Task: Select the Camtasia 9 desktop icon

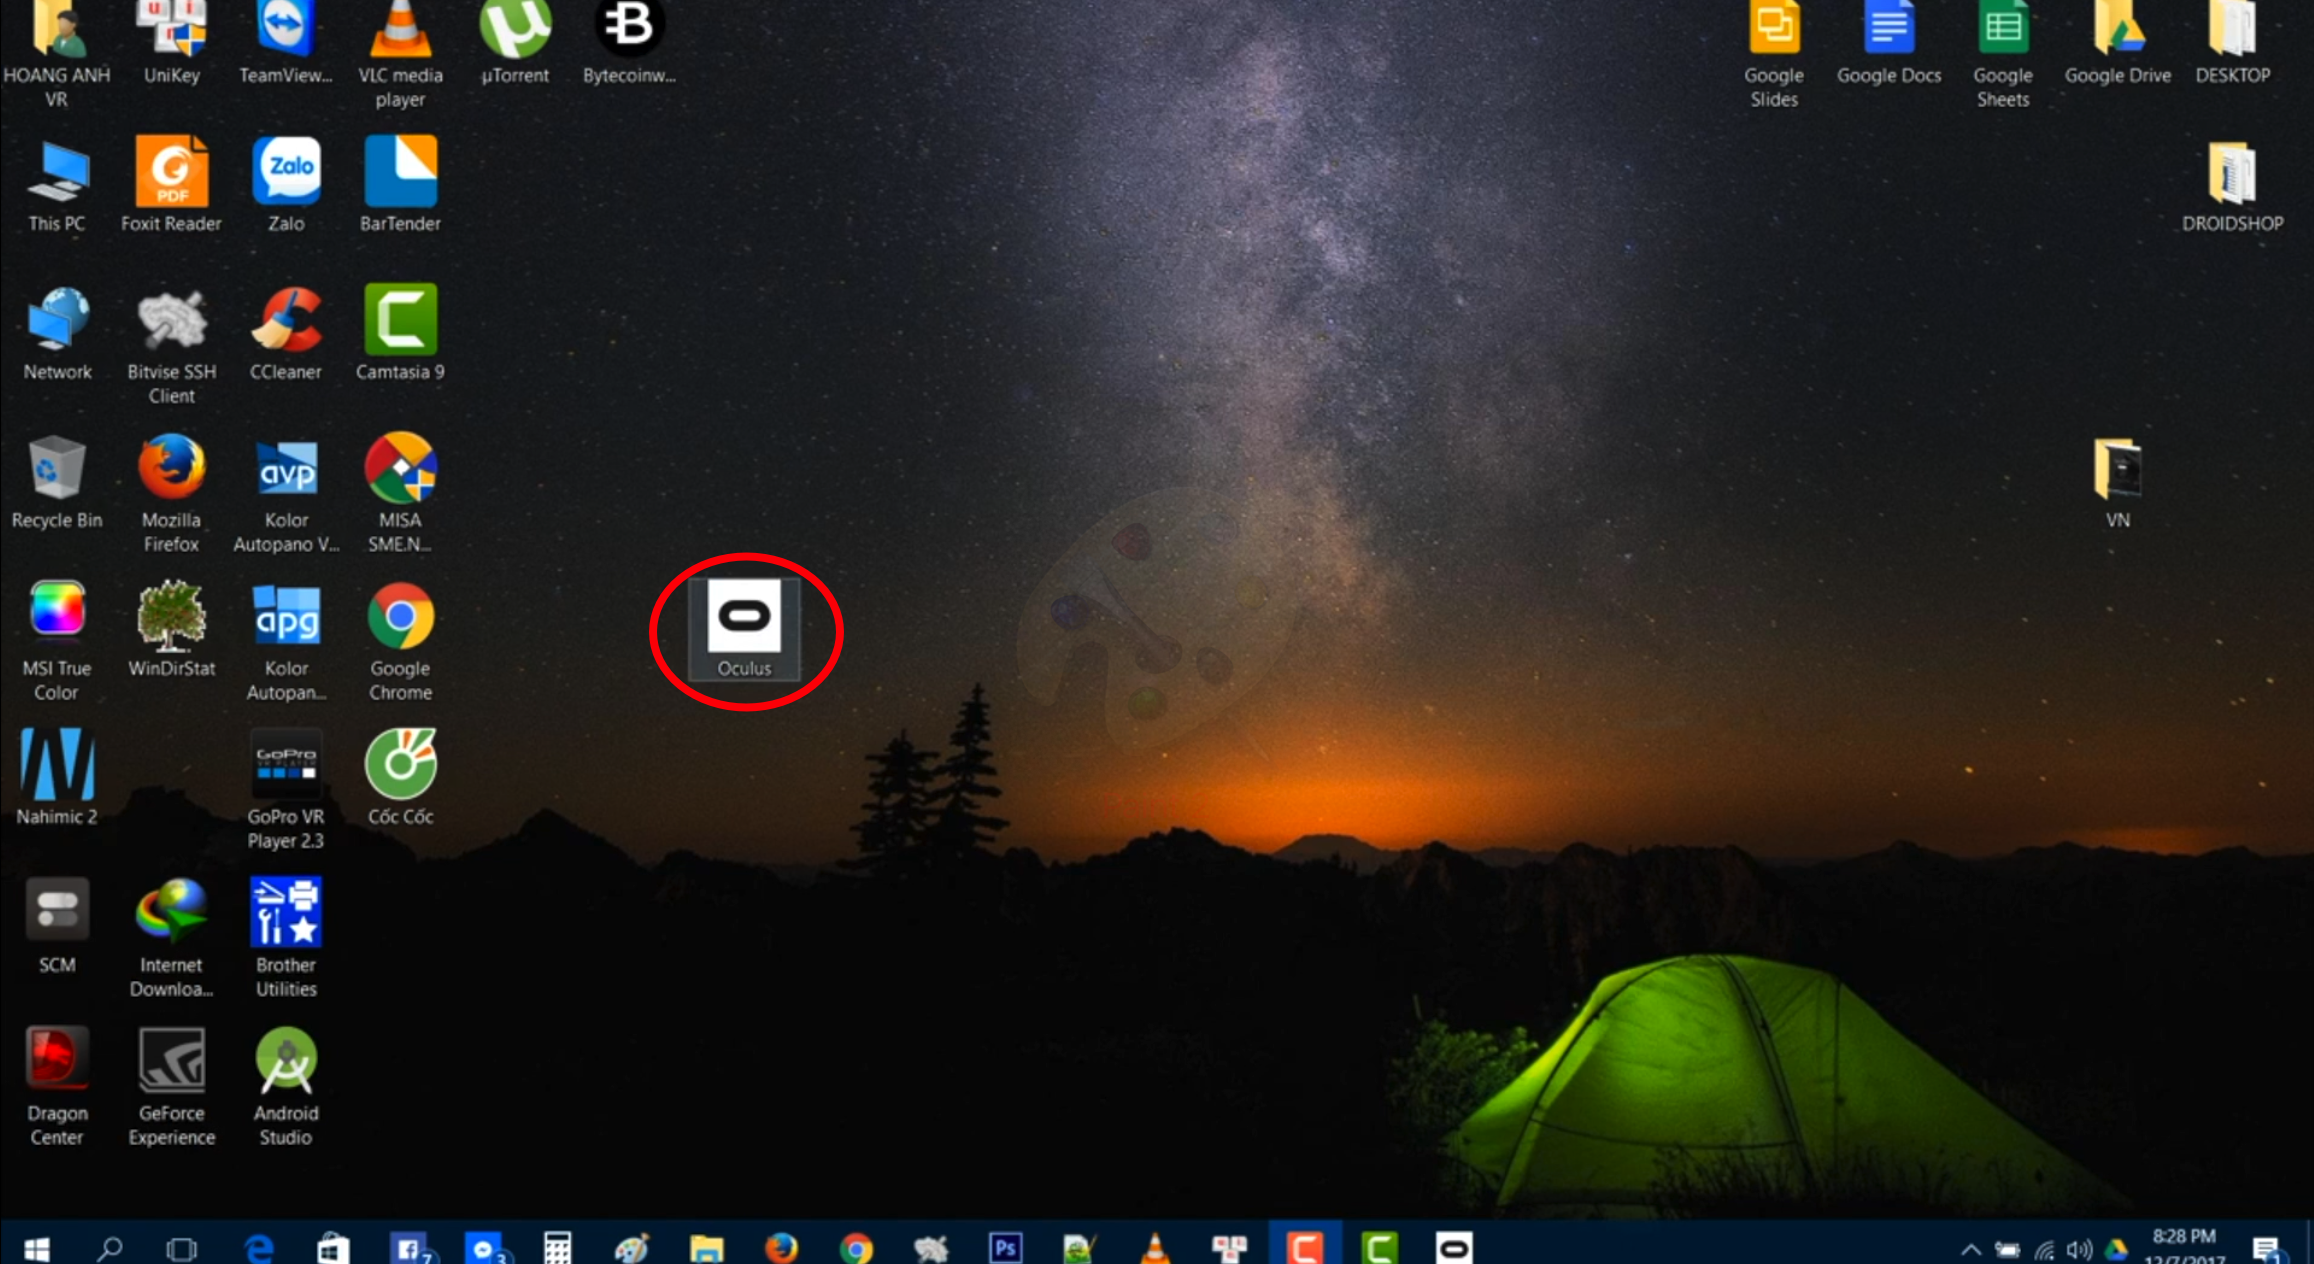Action: 400,333
